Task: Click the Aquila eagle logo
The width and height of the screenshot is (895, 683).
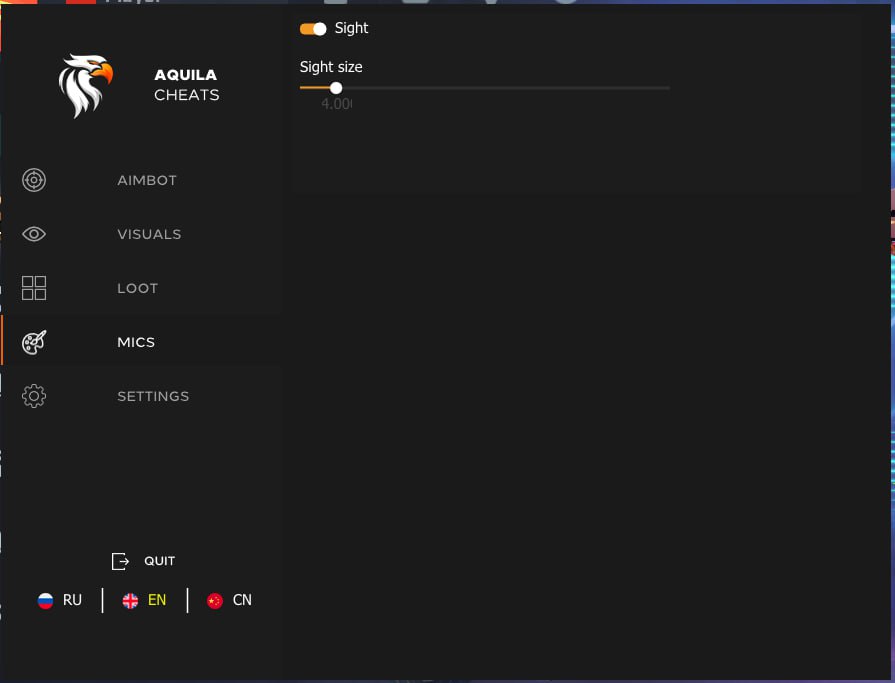Action: click(84, 85)
